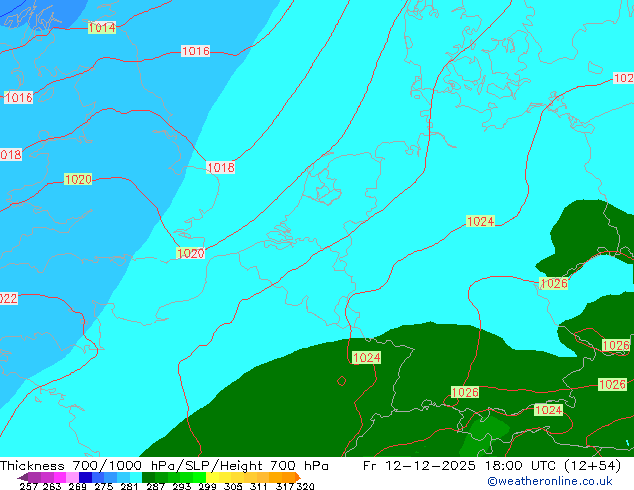Click the legend value 263
Viewport: 634px width, 490px height.
[x=51, y=486]
